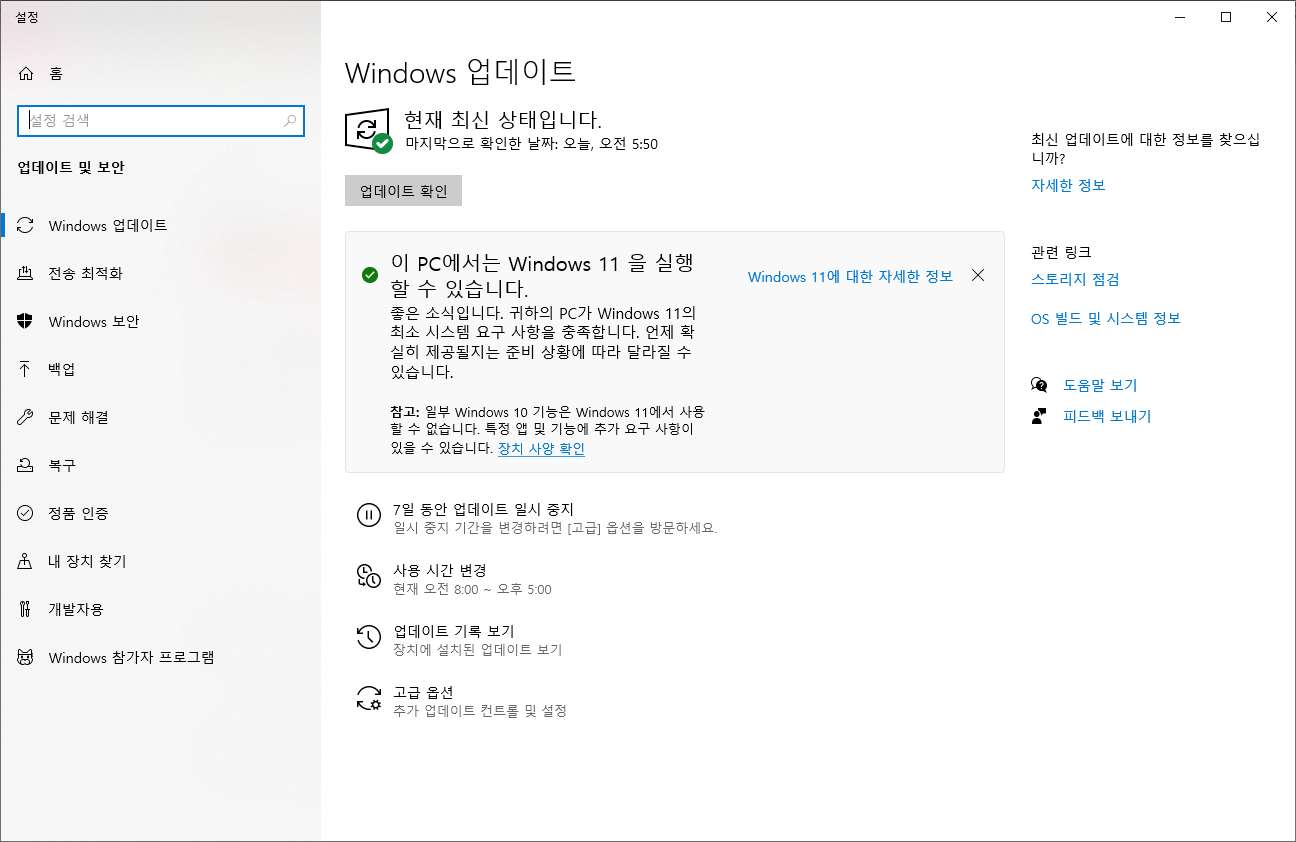Click the 복구 person icon
Image resolution: width=1296 pixels, height=842 pixels.
(26, 466)
